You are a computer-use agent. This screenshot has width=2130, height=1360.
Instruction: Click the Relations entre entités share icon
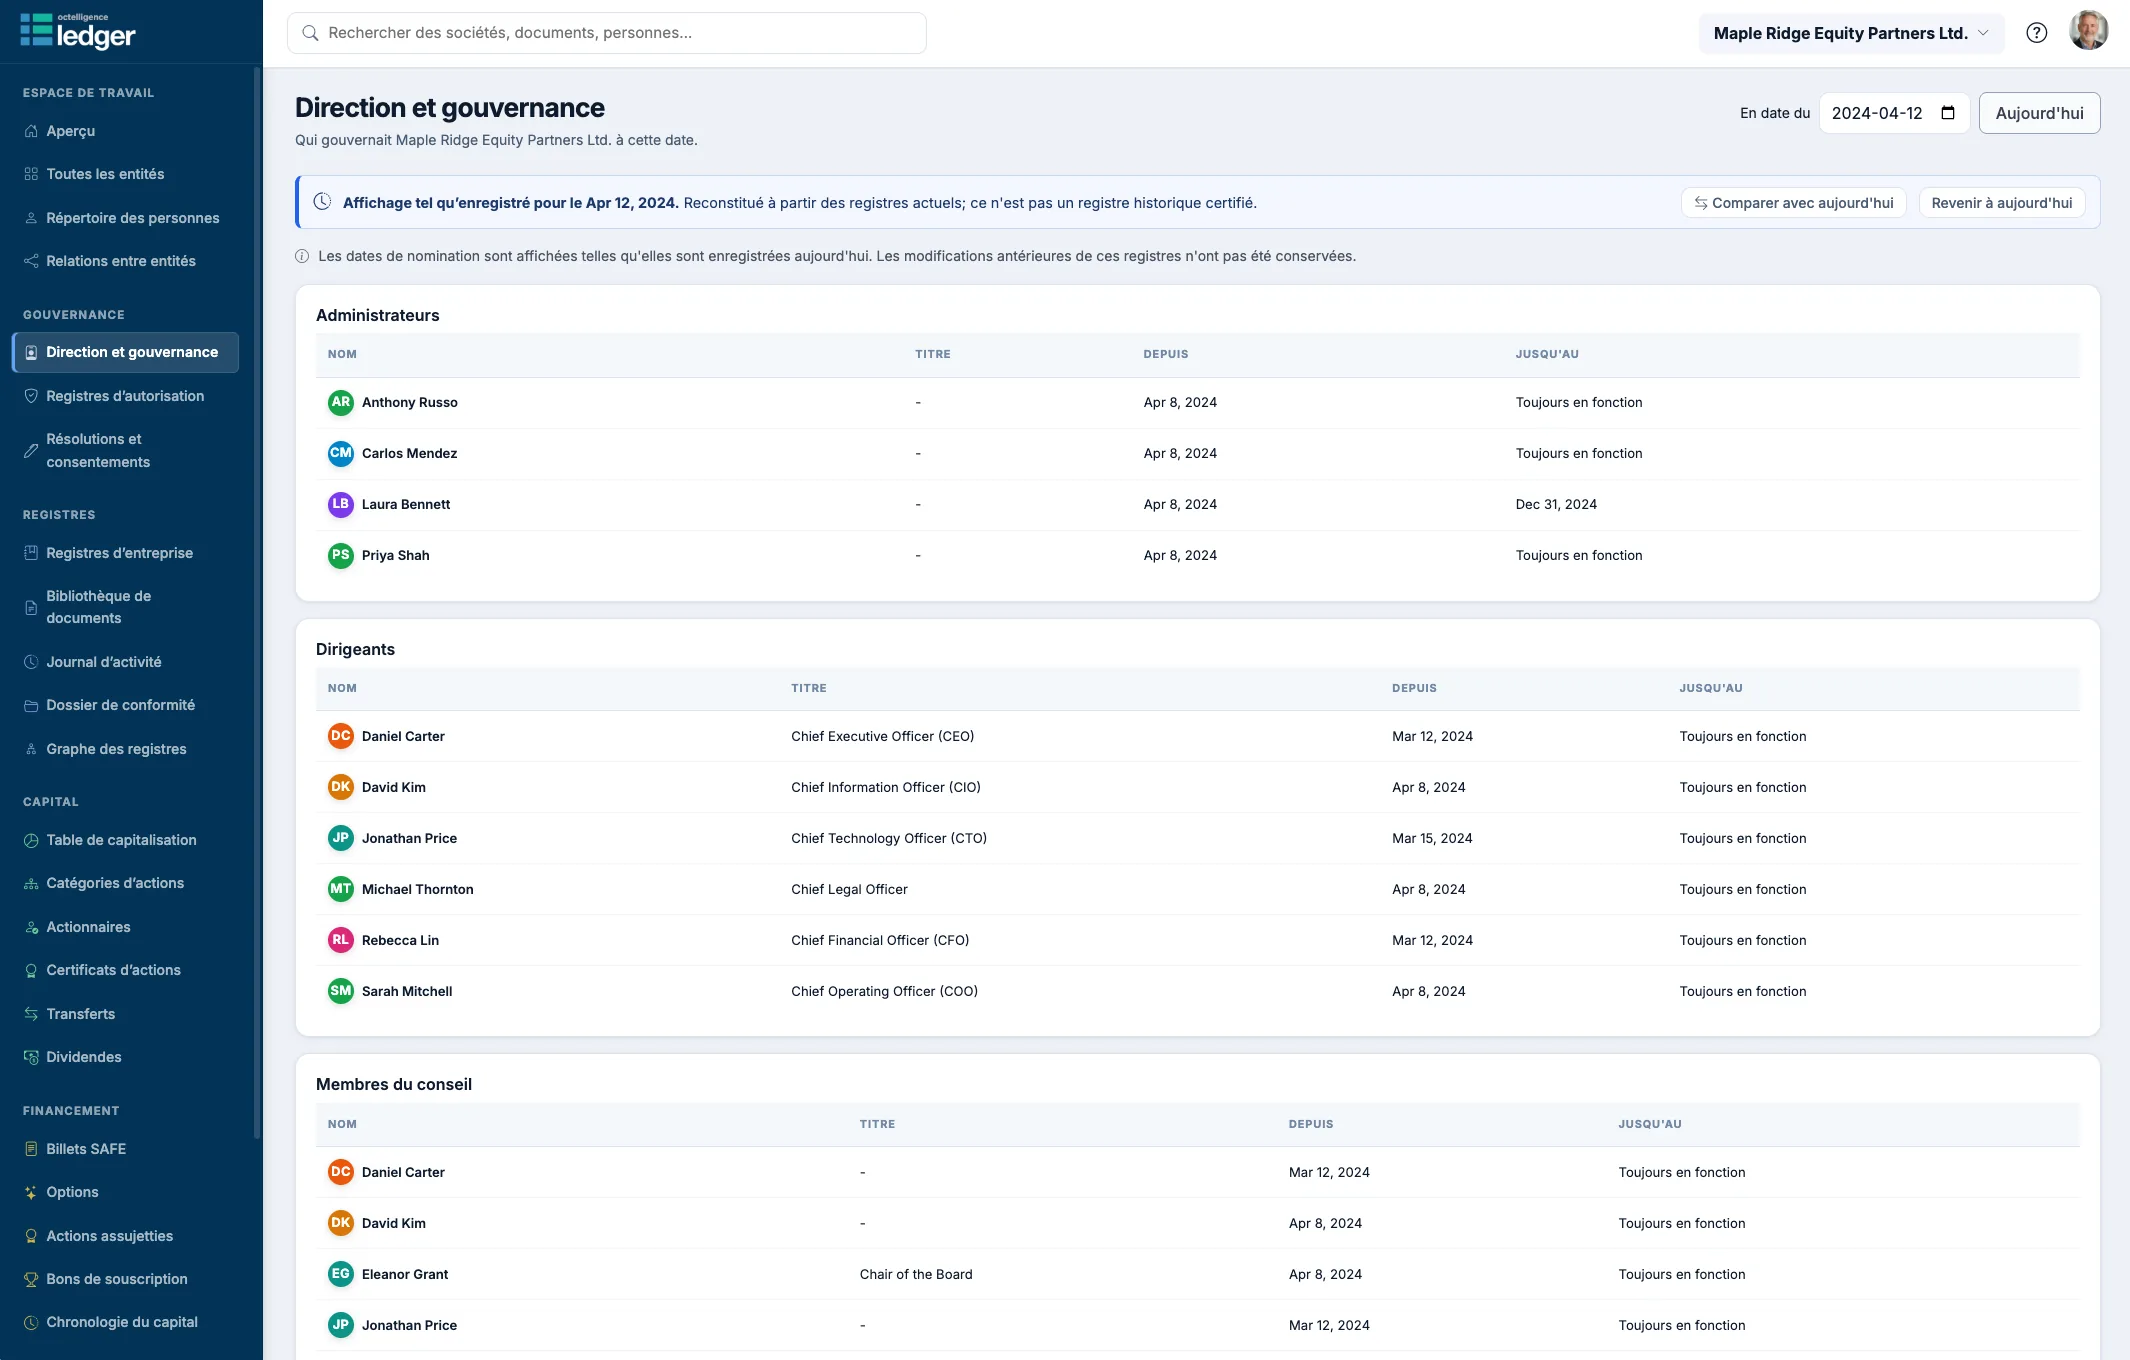coord(31,261)
